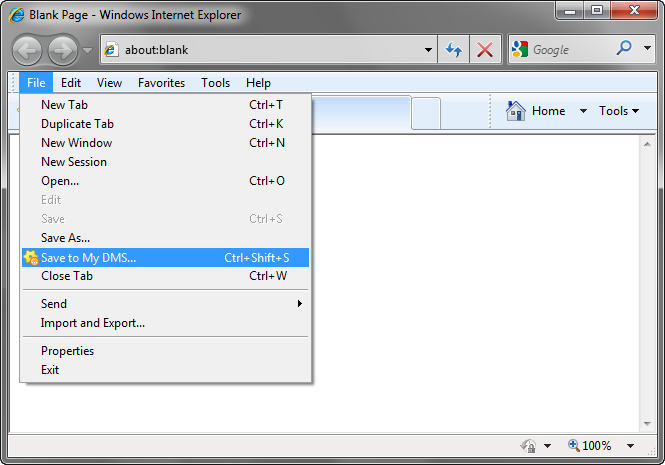Choose Save As... menu entry
Image resolution: width=665 pixels, height=465 pixels.
(165, 238)
